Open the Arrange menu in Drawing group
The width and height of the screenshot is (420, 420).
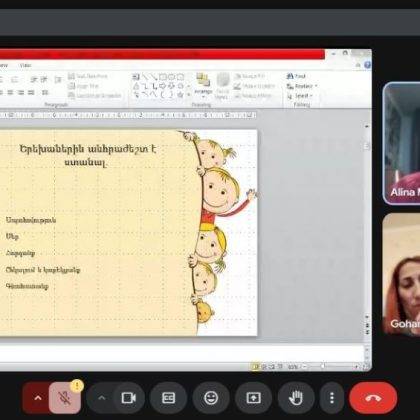click(x=203, y=85)
